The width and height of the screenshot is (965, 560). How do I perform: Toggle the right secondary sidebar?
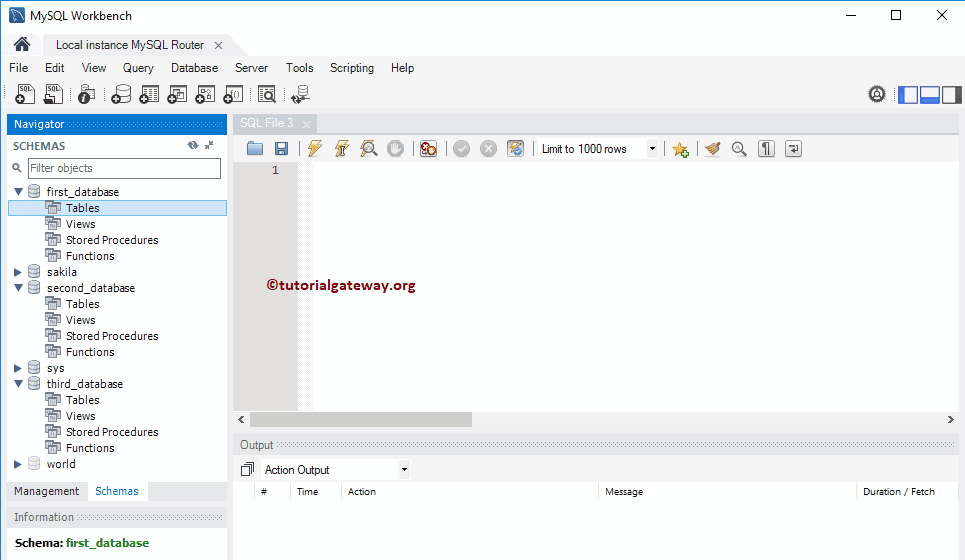tap(951, 95)
